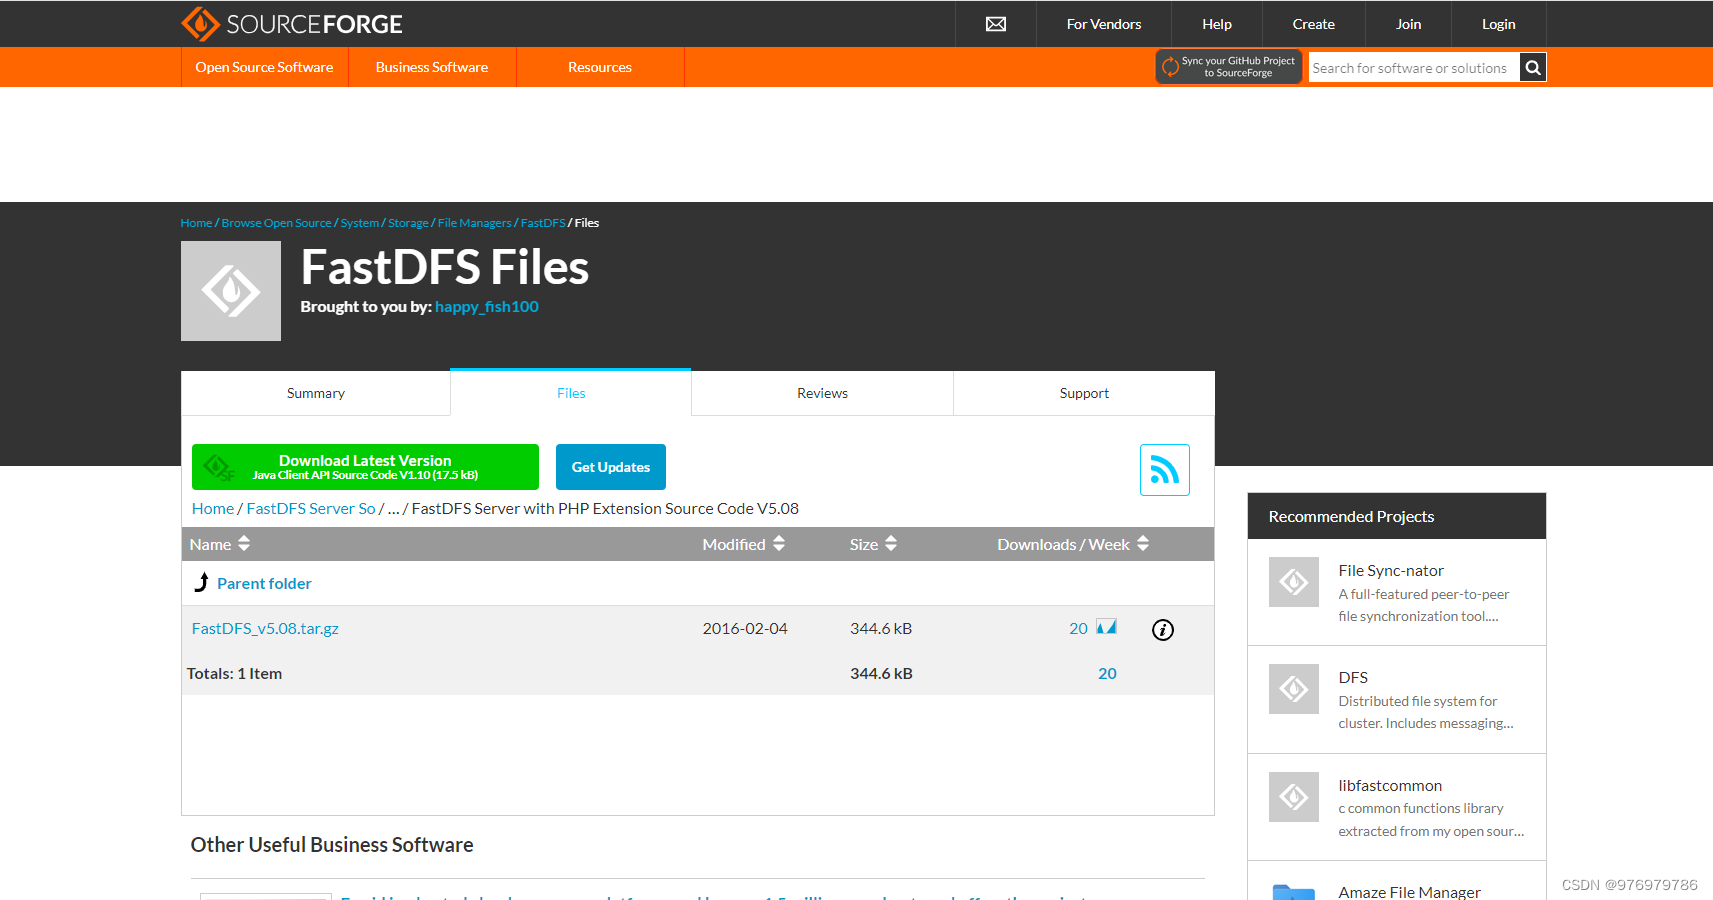Click the 2016-02-04 modified date
Image resolution: width=1713 pixels, height=900 pixels.
pyautogui.click(x=745, y=628)
